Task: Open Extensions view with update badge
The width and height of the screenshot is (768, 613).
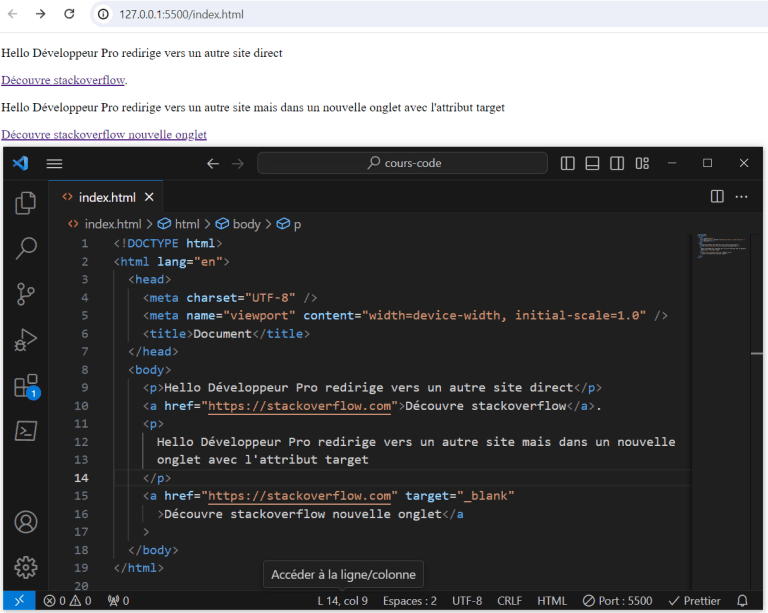Action: [x=27, y=386]
